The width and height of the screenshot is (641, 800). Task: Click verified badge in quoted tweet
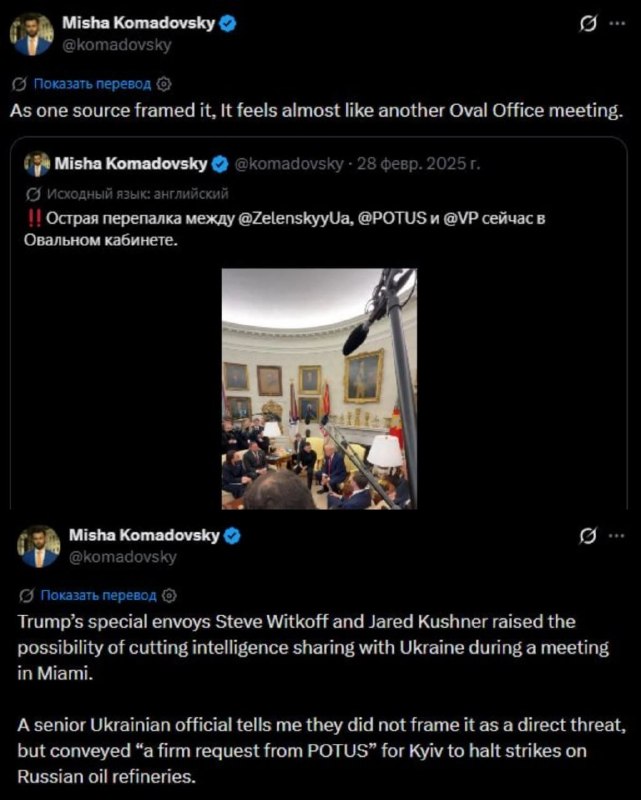(x=220, y=164)
